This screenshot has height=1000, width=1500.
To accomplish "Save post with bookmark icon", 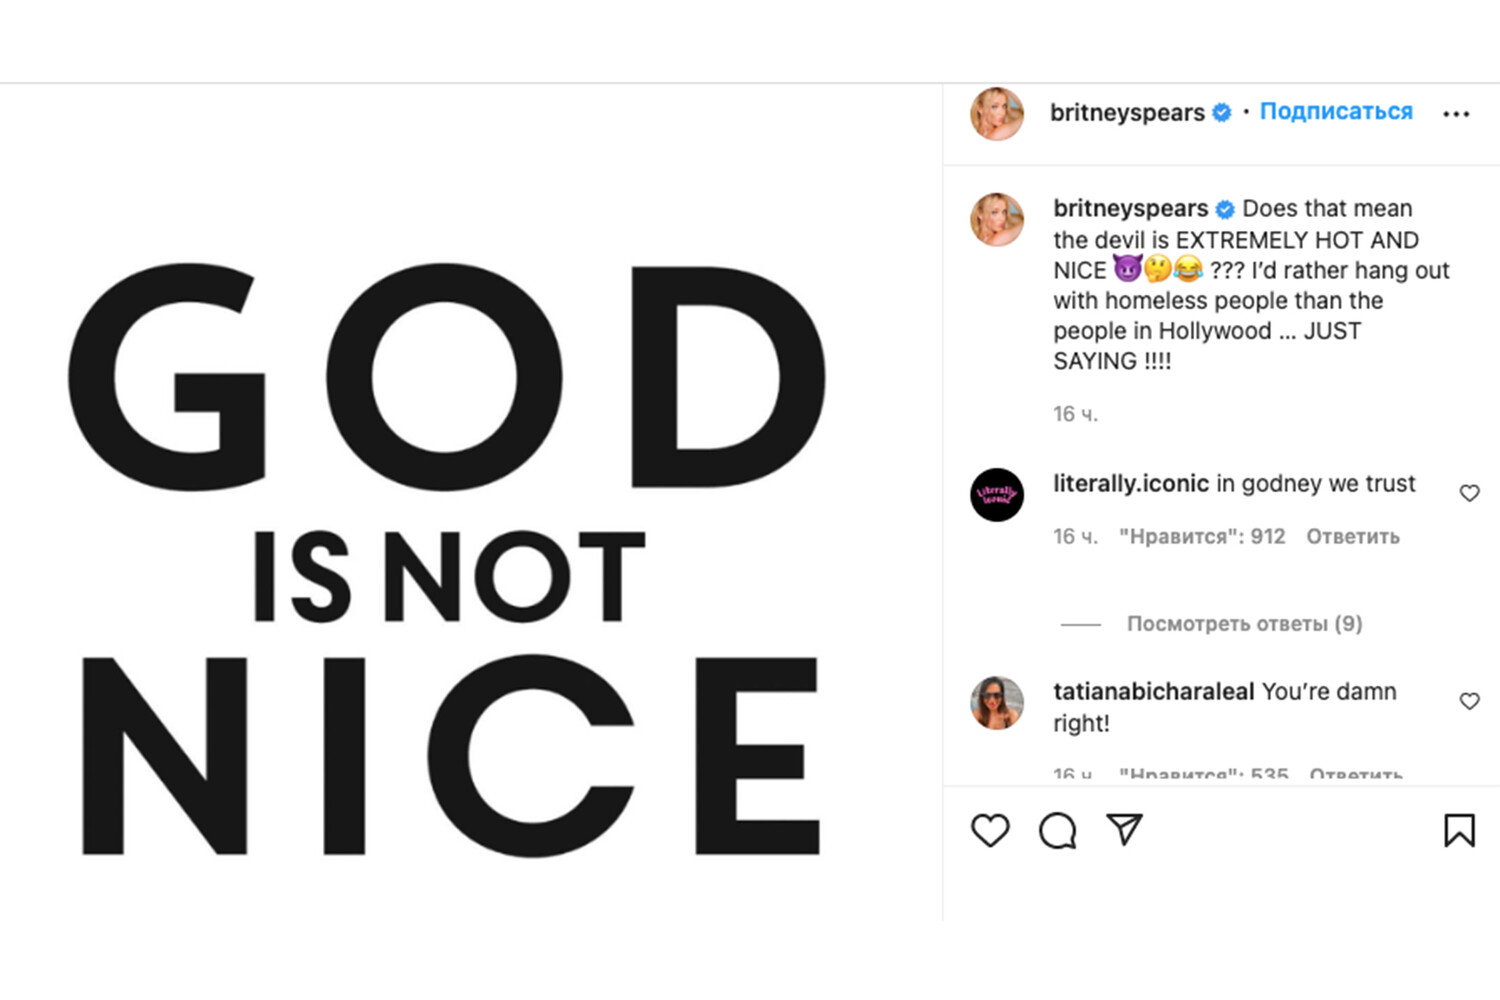I will coord(1459,830).
